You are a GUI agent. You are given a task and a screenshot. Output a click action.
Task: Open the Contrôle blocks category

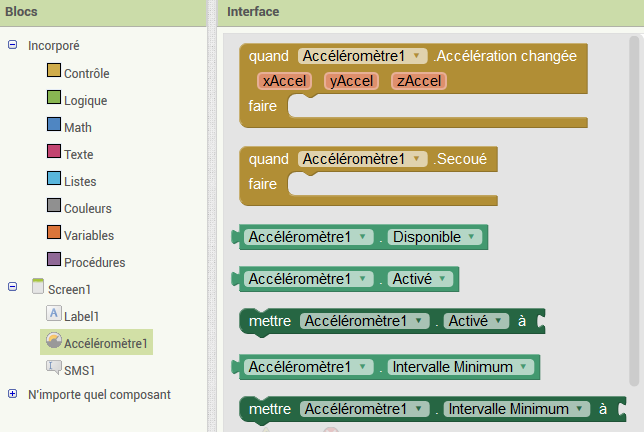click(78, 73)
